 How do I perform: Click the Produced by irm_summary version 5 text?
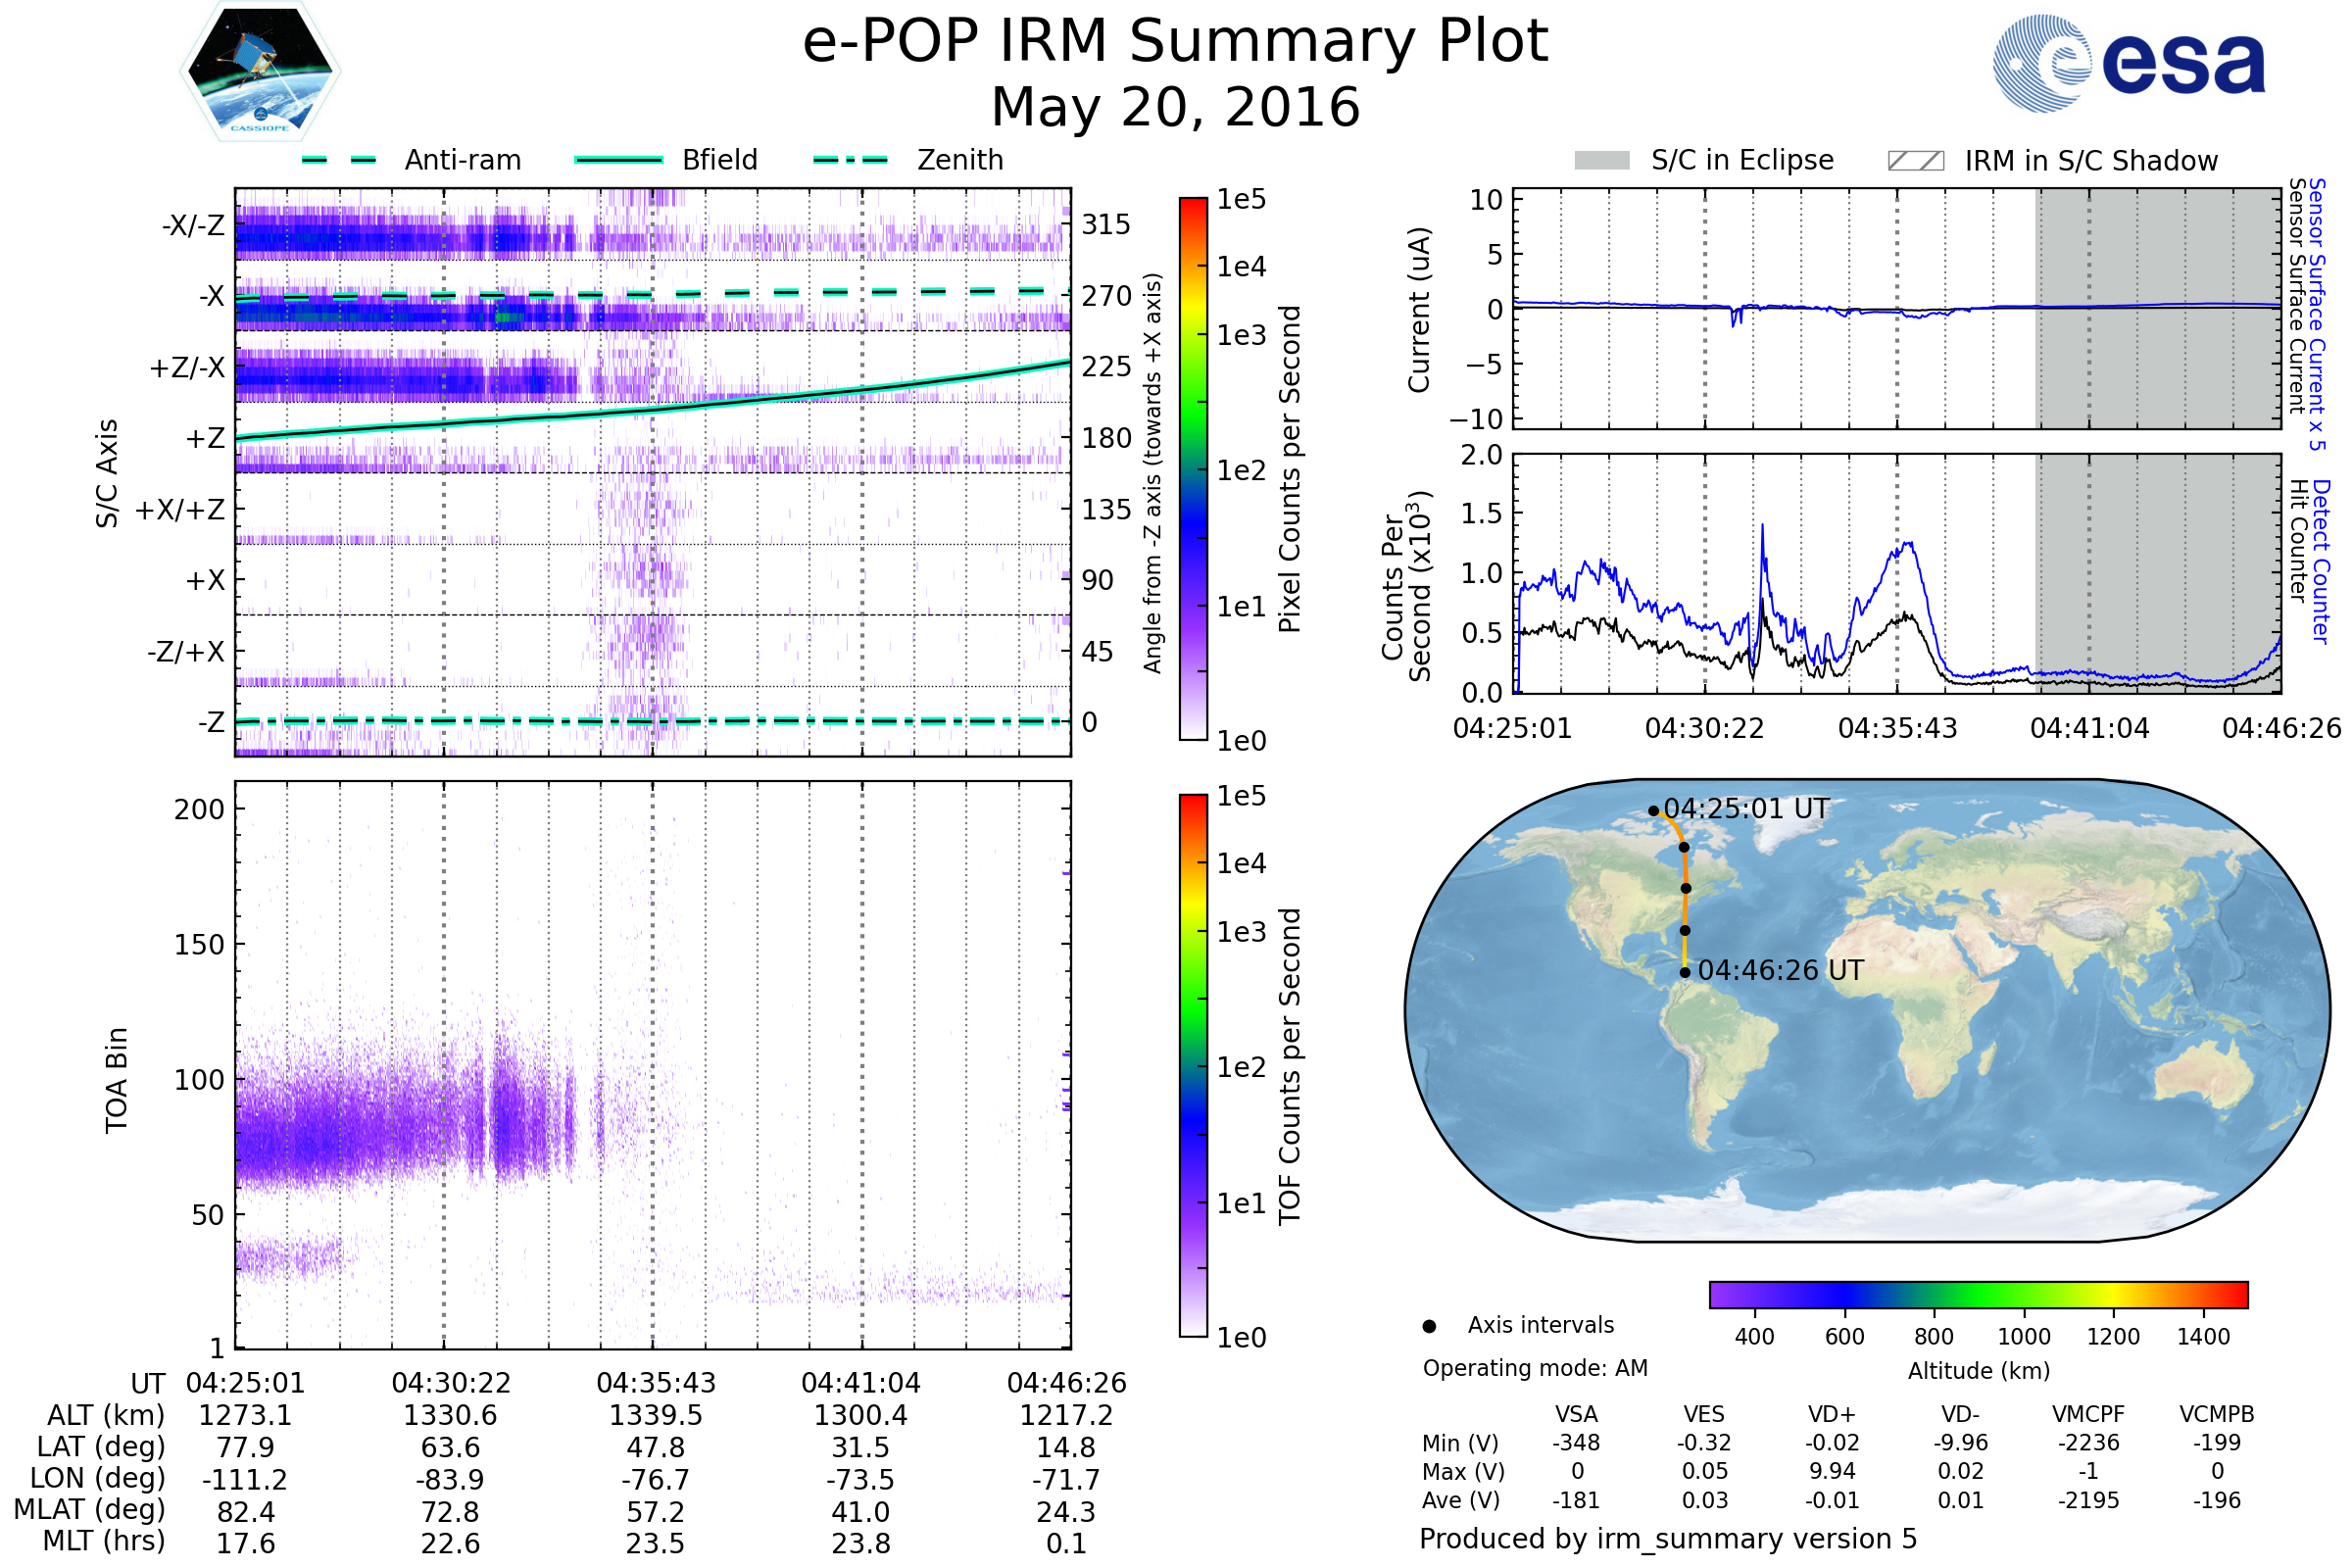coord(1668,1539)
